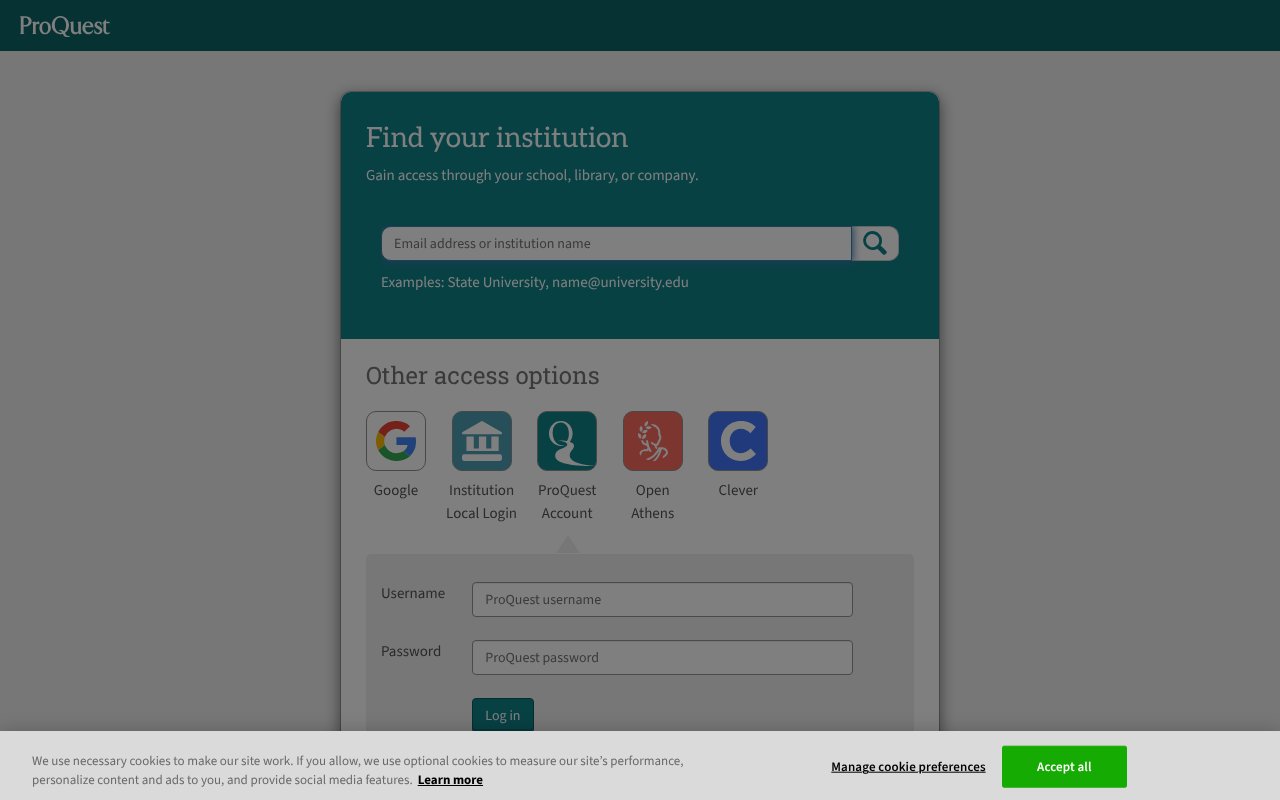The height and width of the screenshot is (800, 1280).
Task: Click the ProQuest username field
Action: point(662,599)
